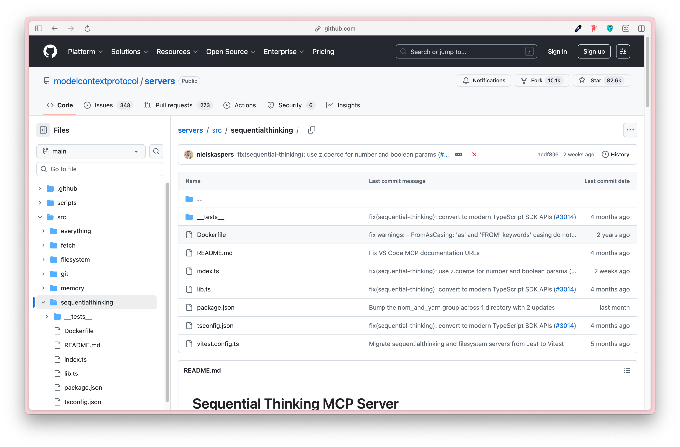Image resolution: width=680 pixels, height=447 pixels.
Task: Open the servers repository link
Action: [x=160, y=81]
